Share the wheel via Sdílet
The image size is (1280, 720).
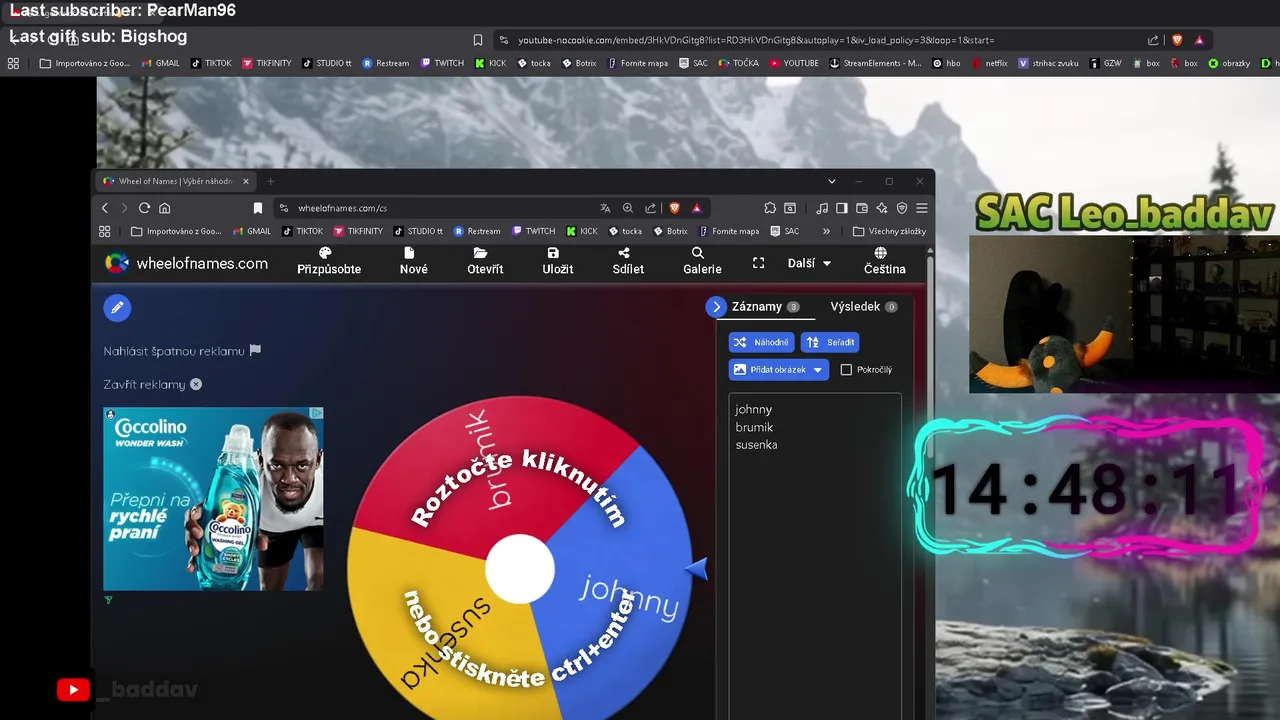pos(628,261)
